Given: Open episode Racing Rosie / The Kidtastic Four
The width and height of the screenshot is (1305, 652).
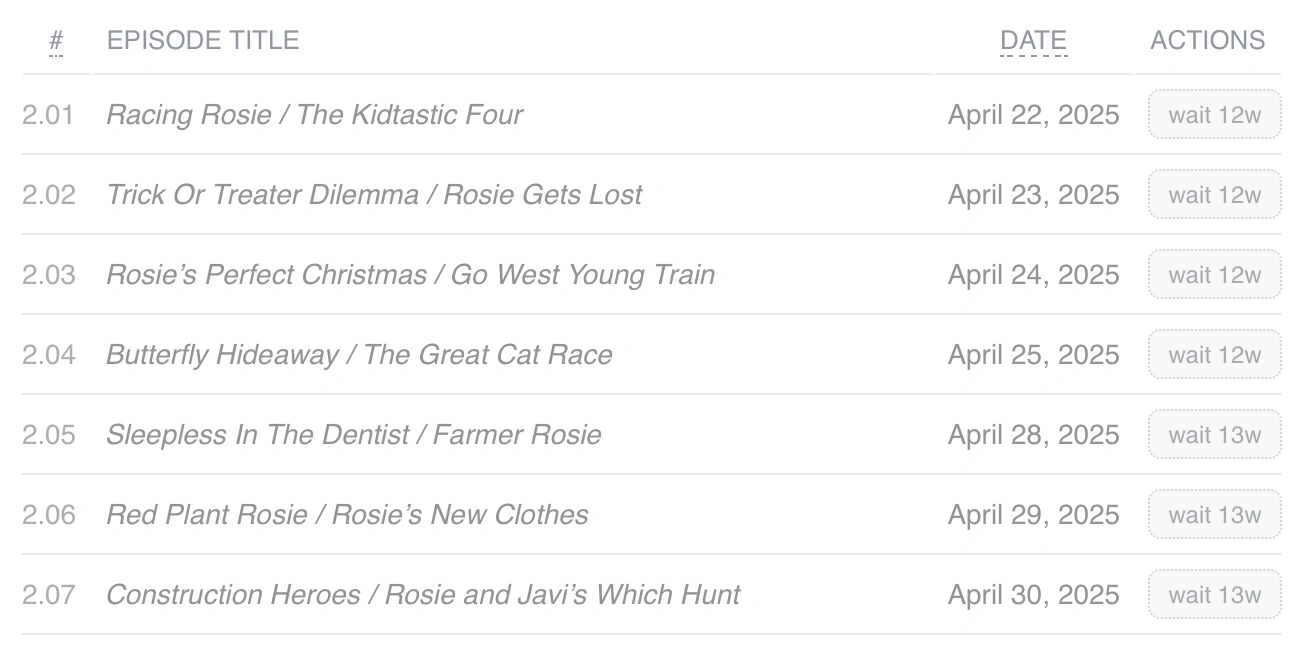Looking at the screenshot, I should pyautogui.click(x=315, y=114).
